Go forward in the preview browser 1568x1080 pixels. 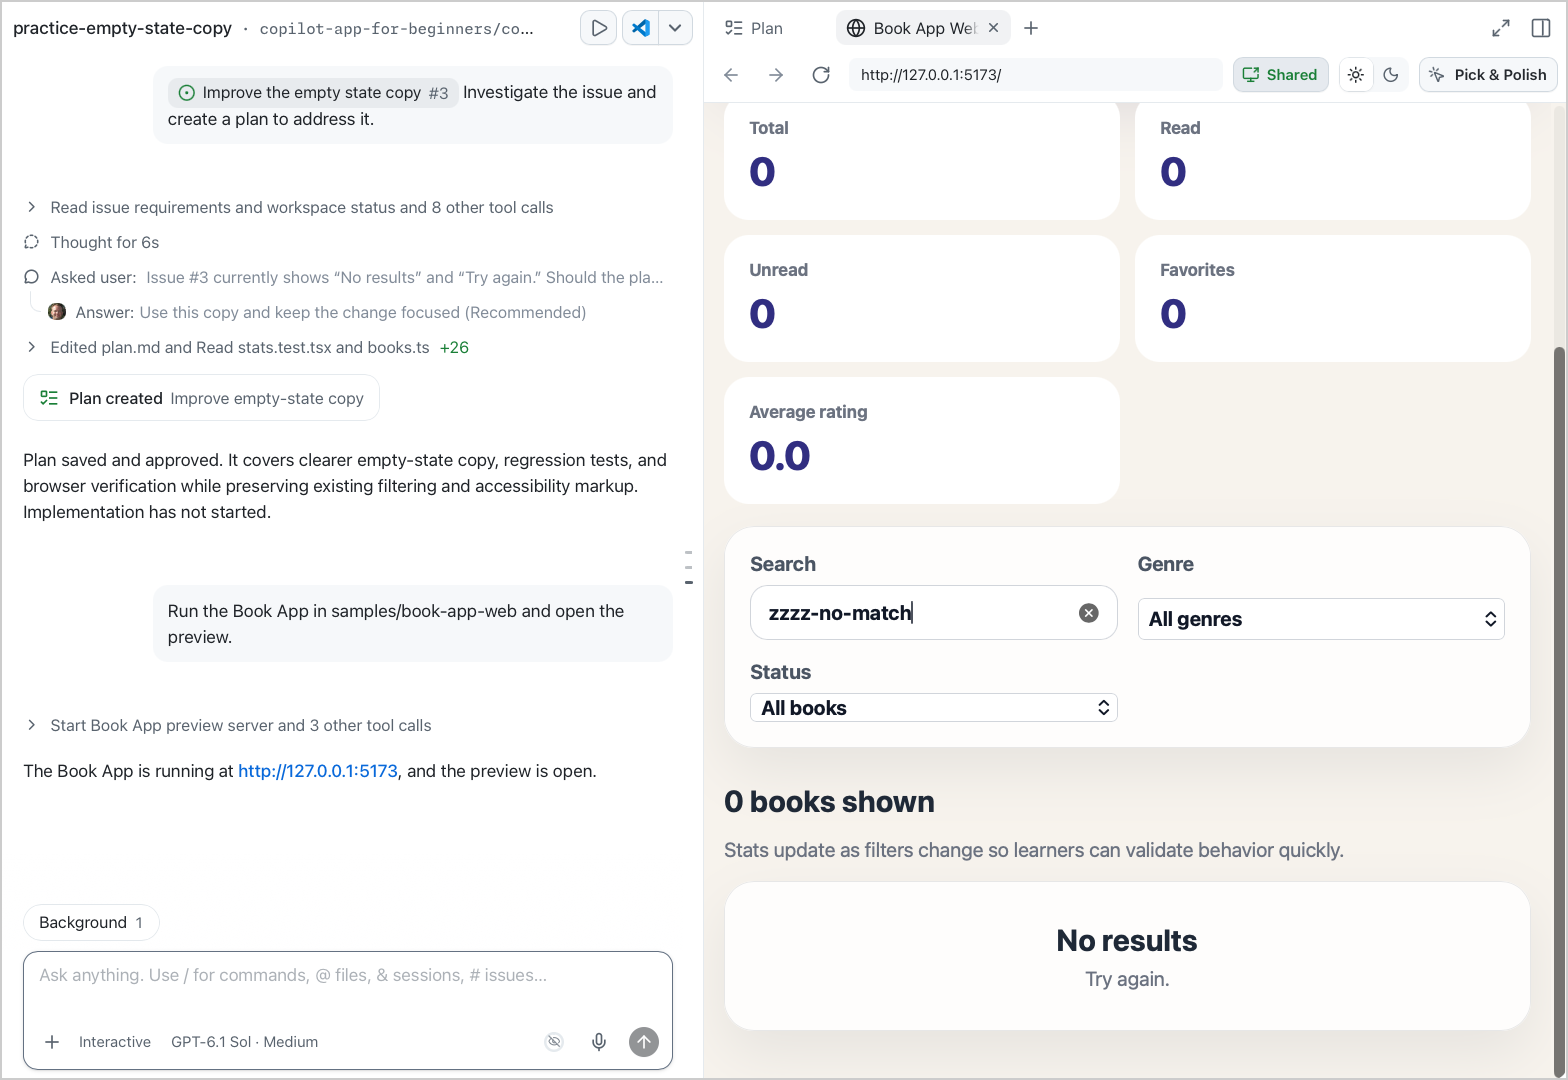776,75
